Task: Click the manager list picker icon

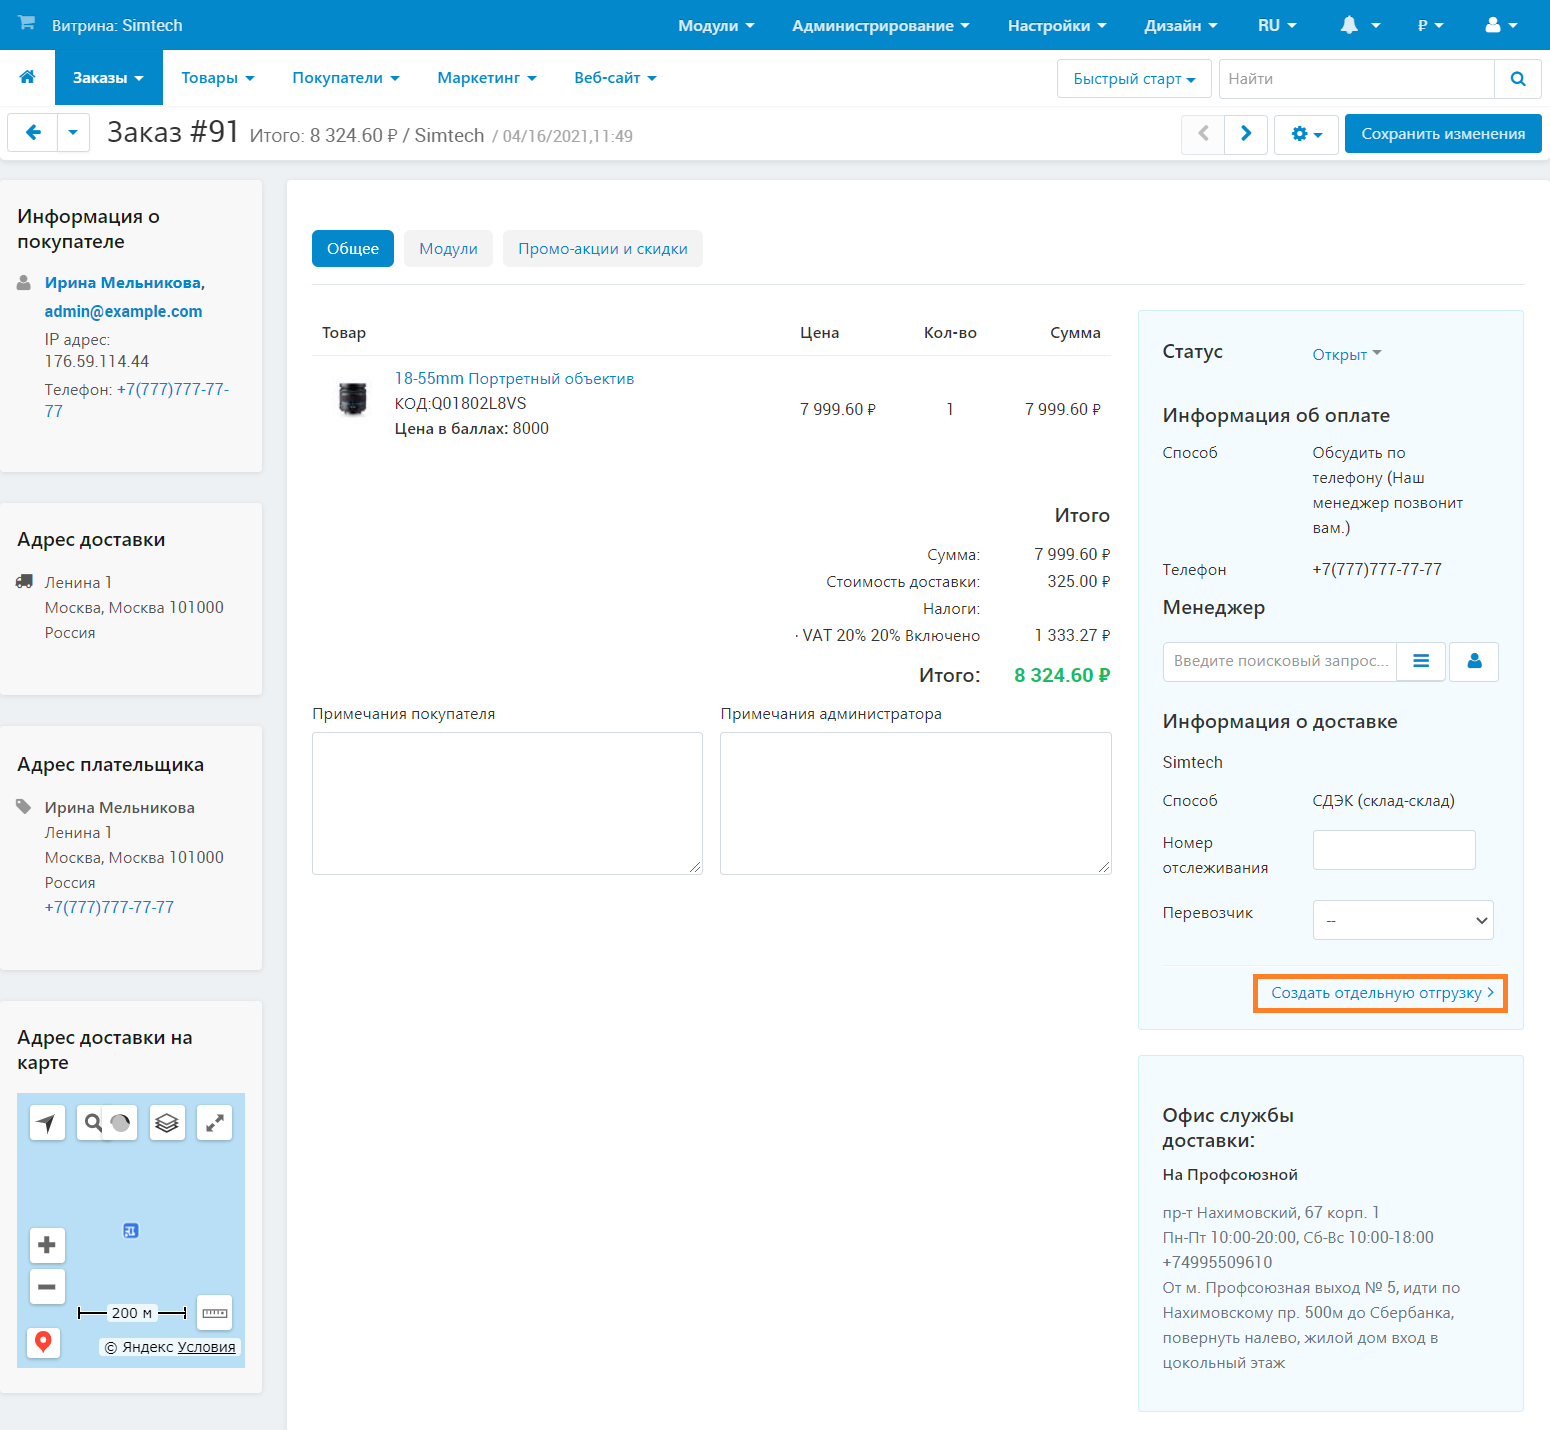Action: point(1420,661)
